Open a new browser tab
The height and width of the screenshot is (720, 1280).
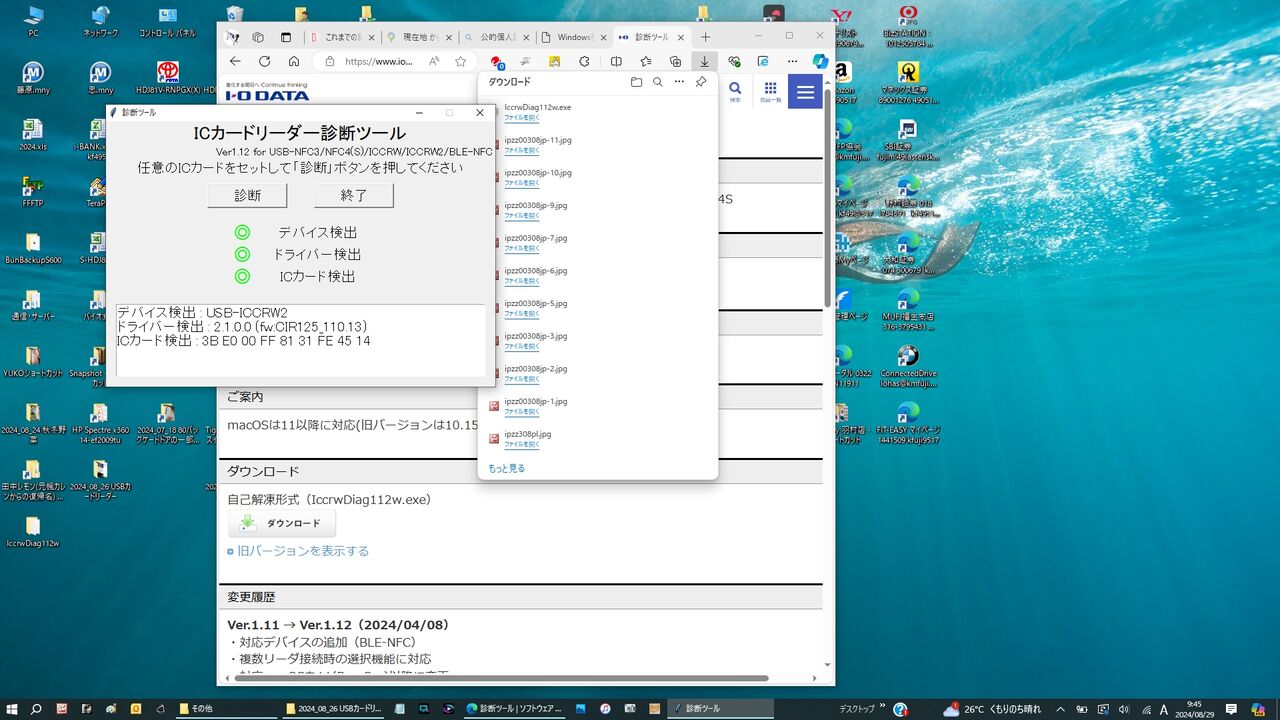(x=705, y=37)
